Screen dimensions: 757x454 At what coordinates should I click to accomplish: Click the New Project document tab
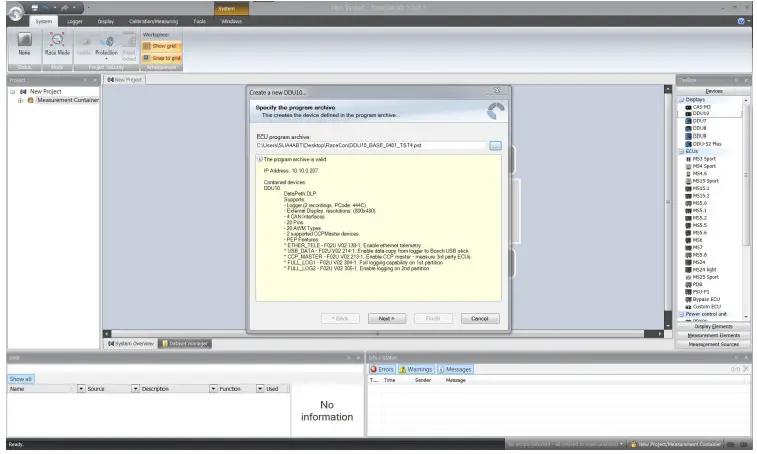pos(125,80)
